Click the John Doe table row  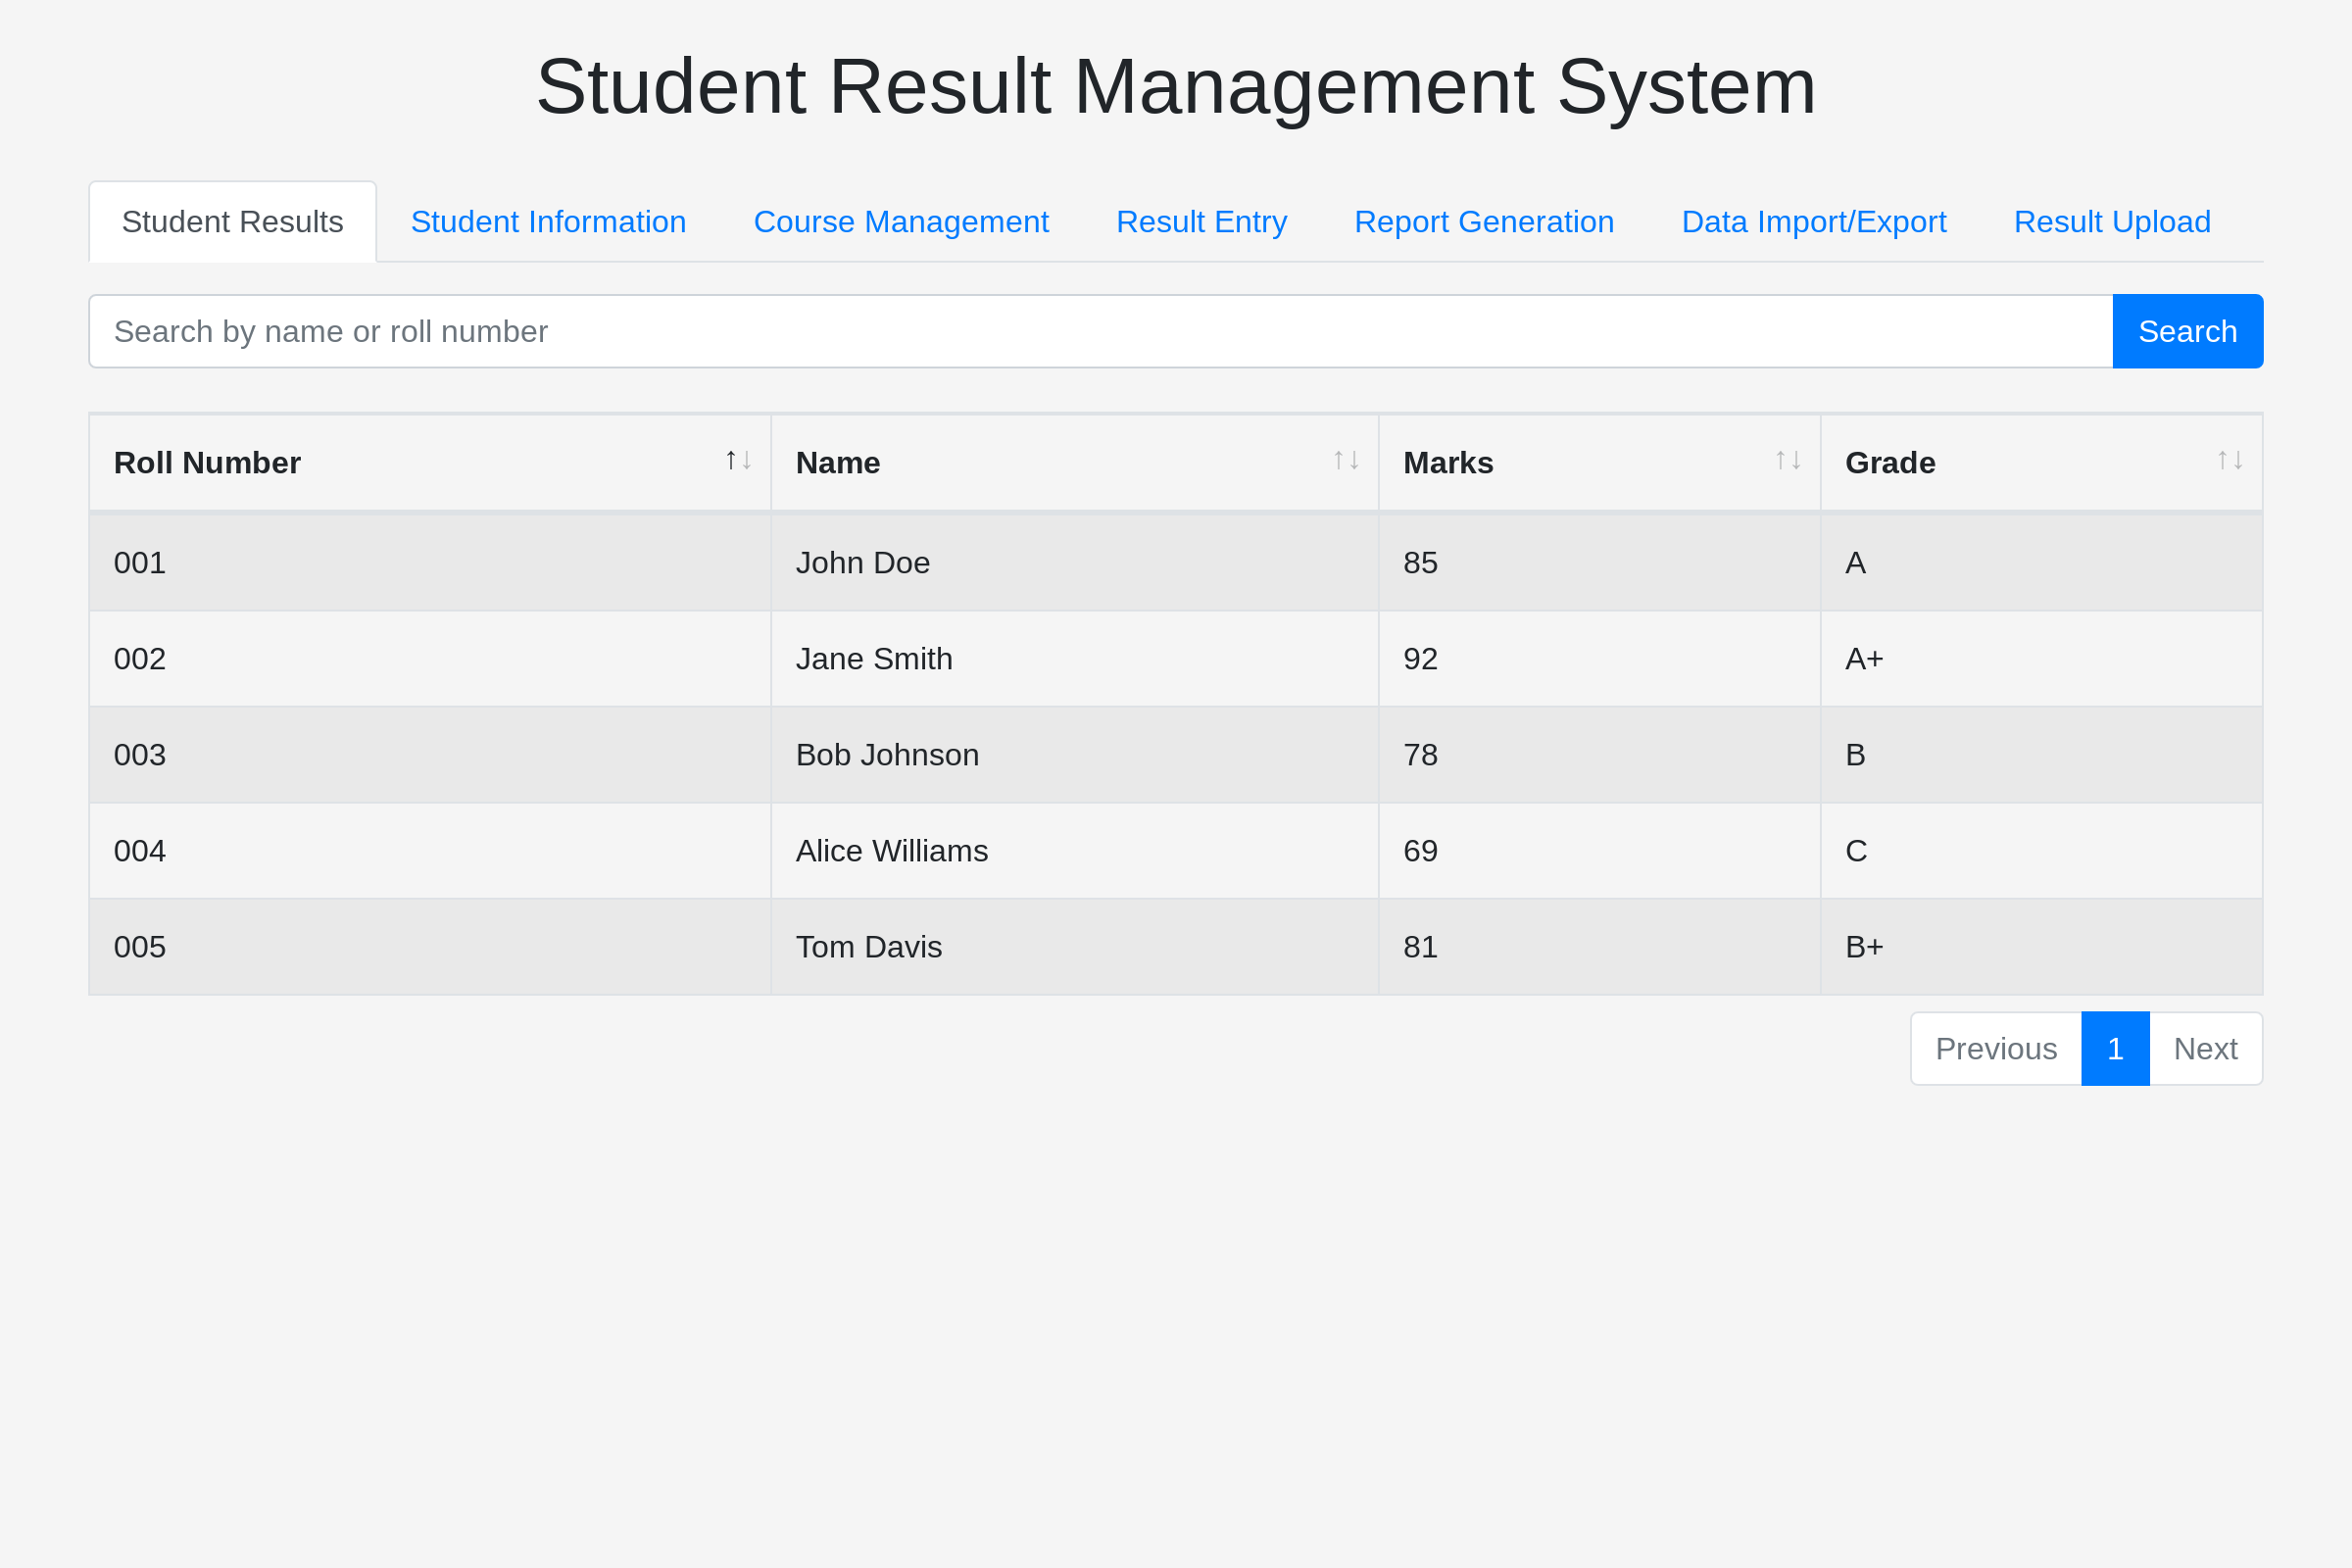[1175, 563]
